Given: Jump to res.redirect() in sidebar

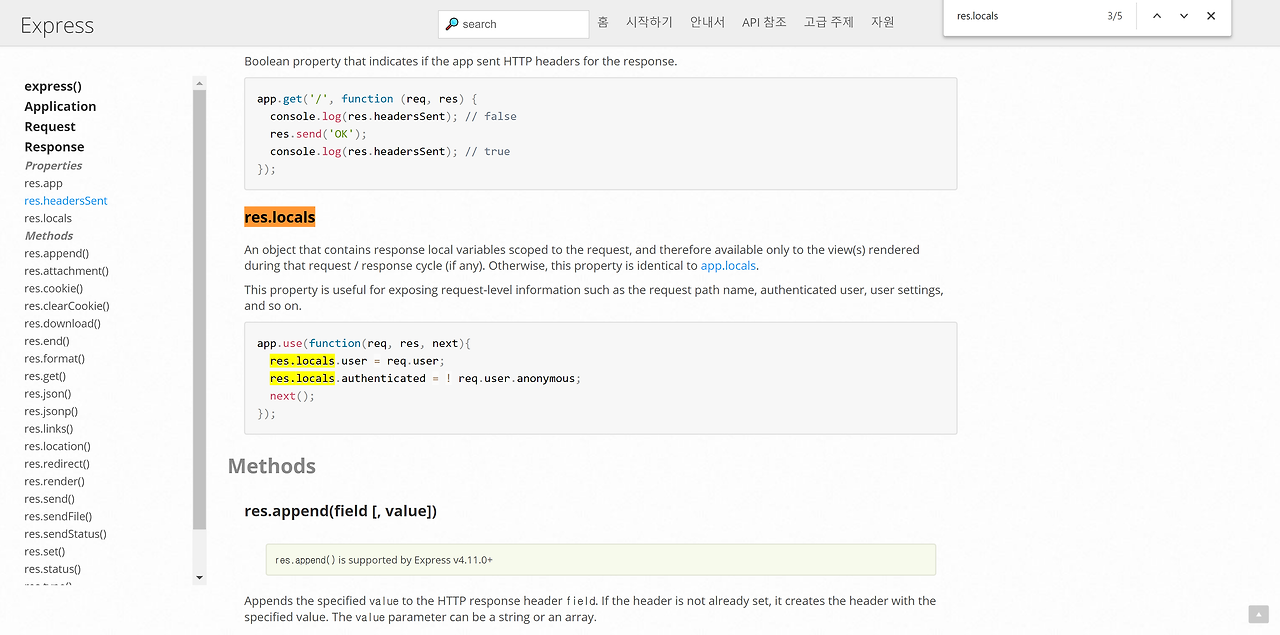Looking at the screenshot, I should [x=57, y=463].
